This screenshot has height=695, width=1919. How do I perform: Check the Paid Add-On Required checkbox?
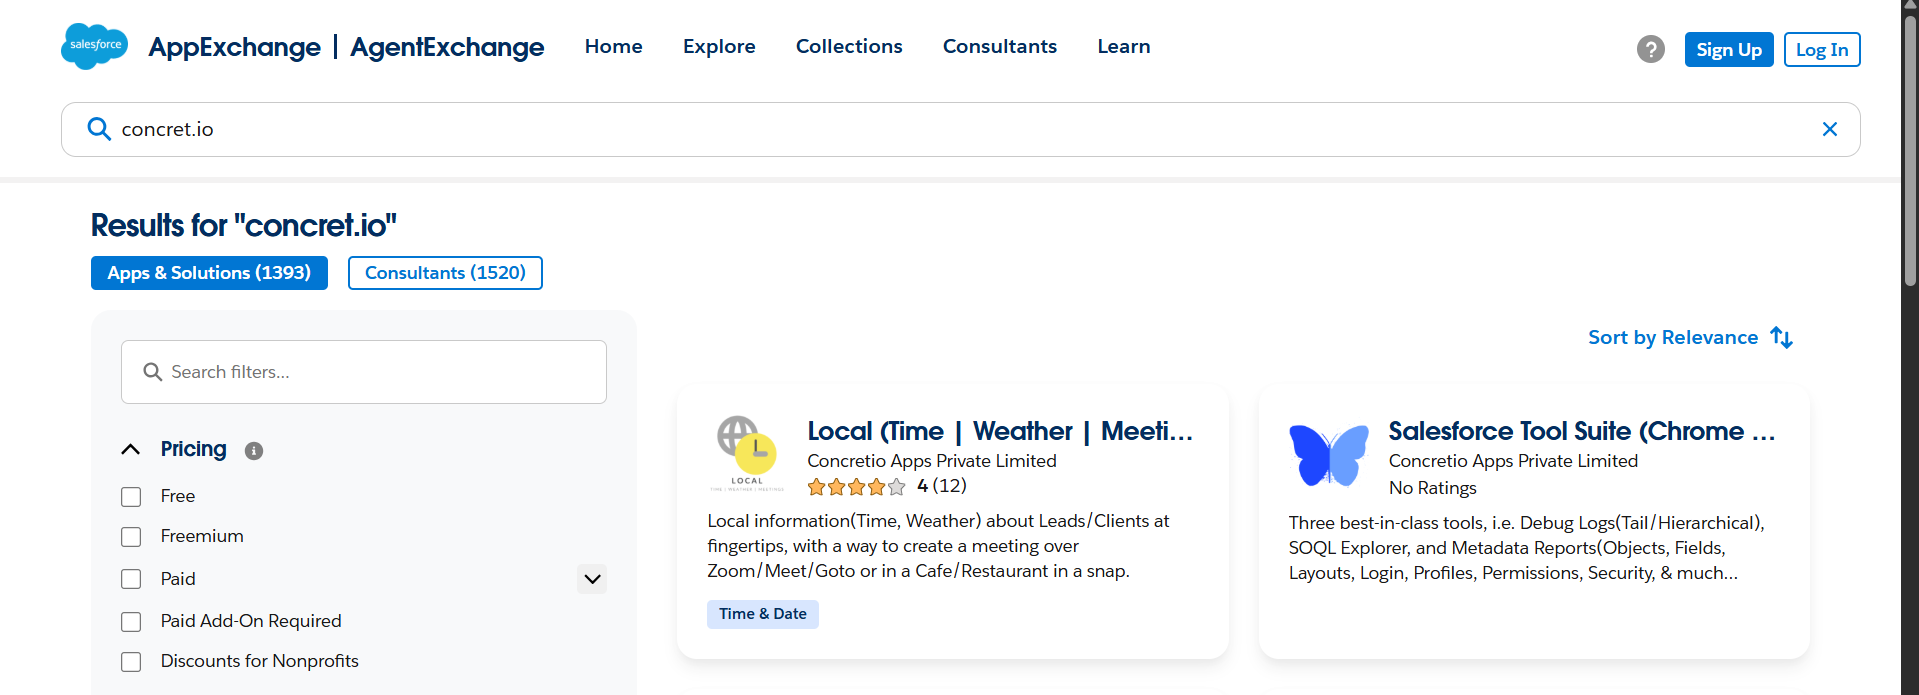pyautogui.click(x=131, y=622)
